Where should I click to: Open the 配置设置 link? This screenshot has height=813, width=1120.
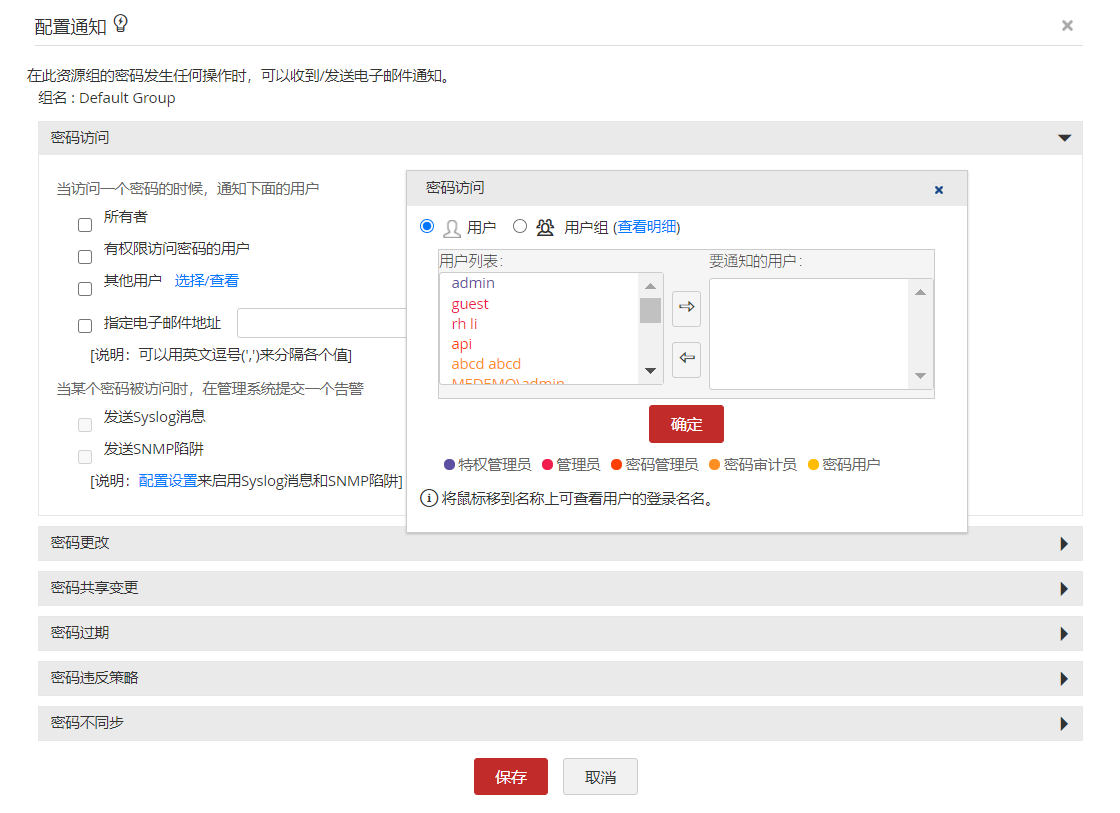(167, 481)
